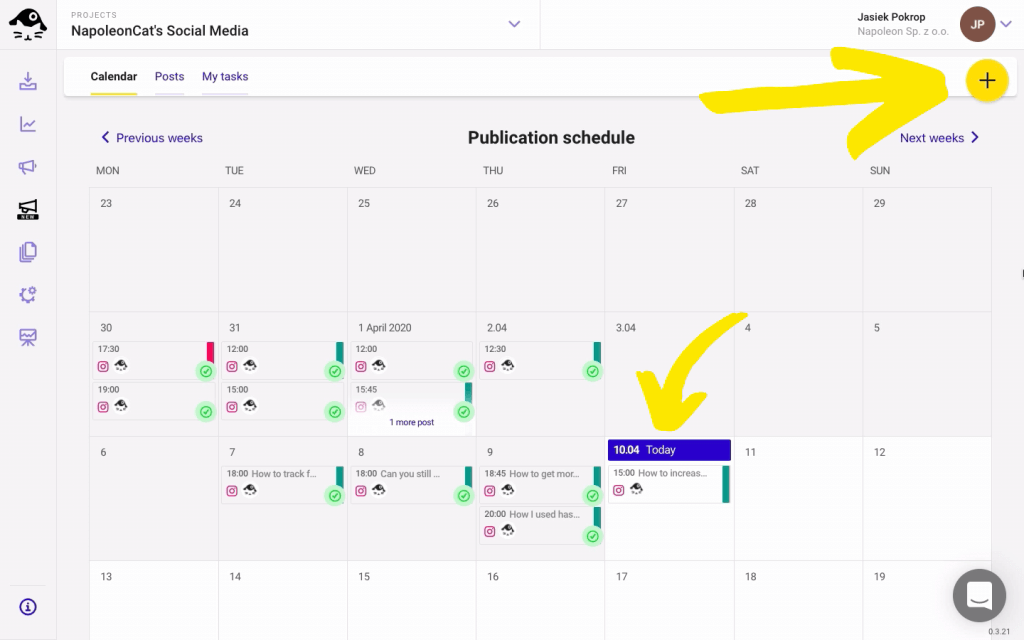
Task: Open the presentation board sidebar icon
Action: tap(27, 337)
